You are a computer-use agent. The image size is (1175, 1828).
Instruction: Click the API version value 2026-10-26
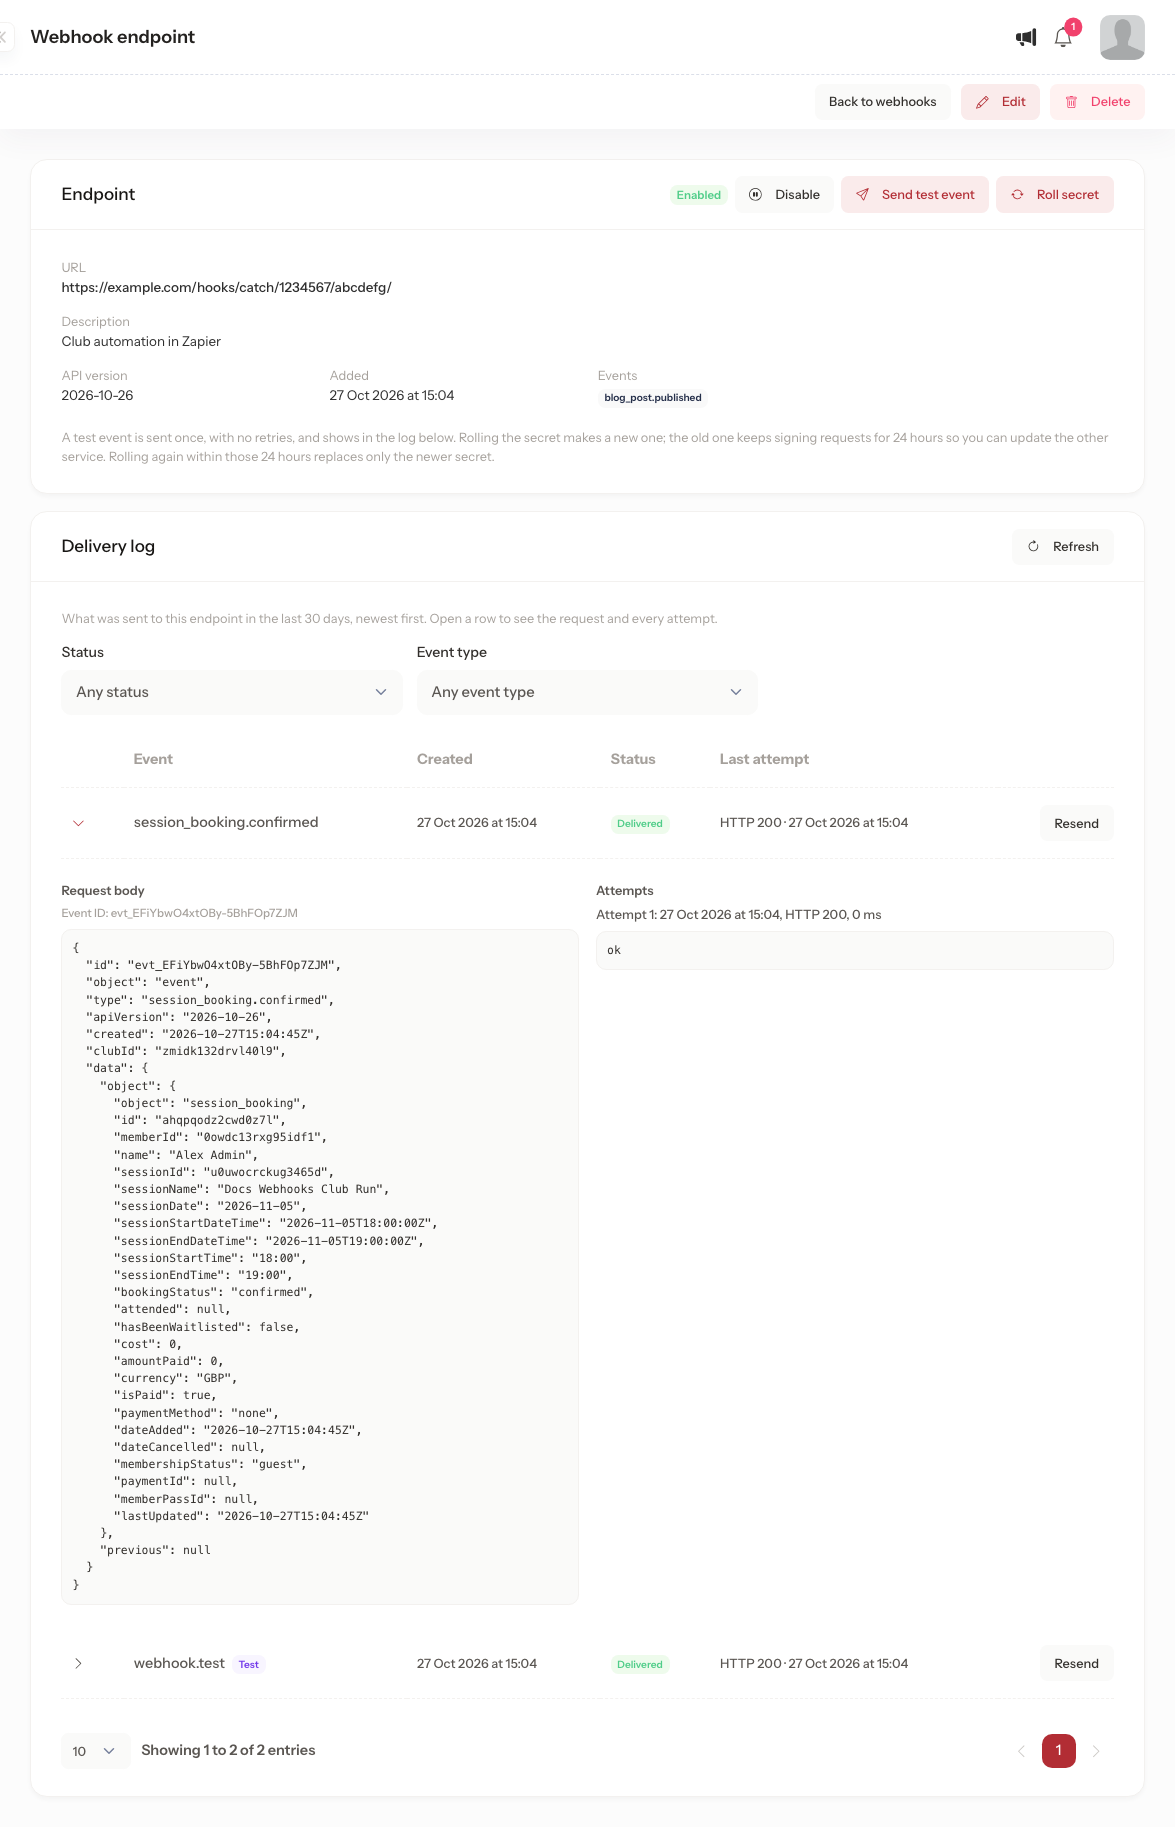[x=97, y=396]
